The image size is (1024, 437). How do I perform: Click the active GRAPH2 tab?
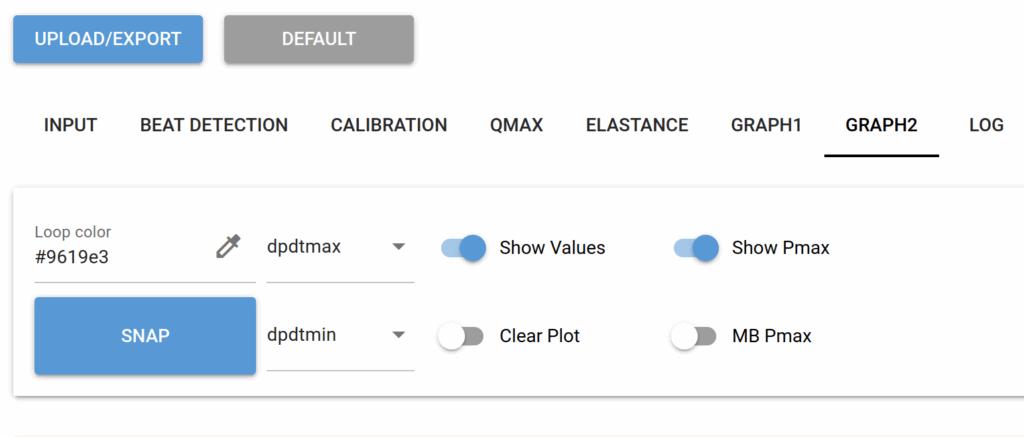pyautogui.click(x=882, y=125)
